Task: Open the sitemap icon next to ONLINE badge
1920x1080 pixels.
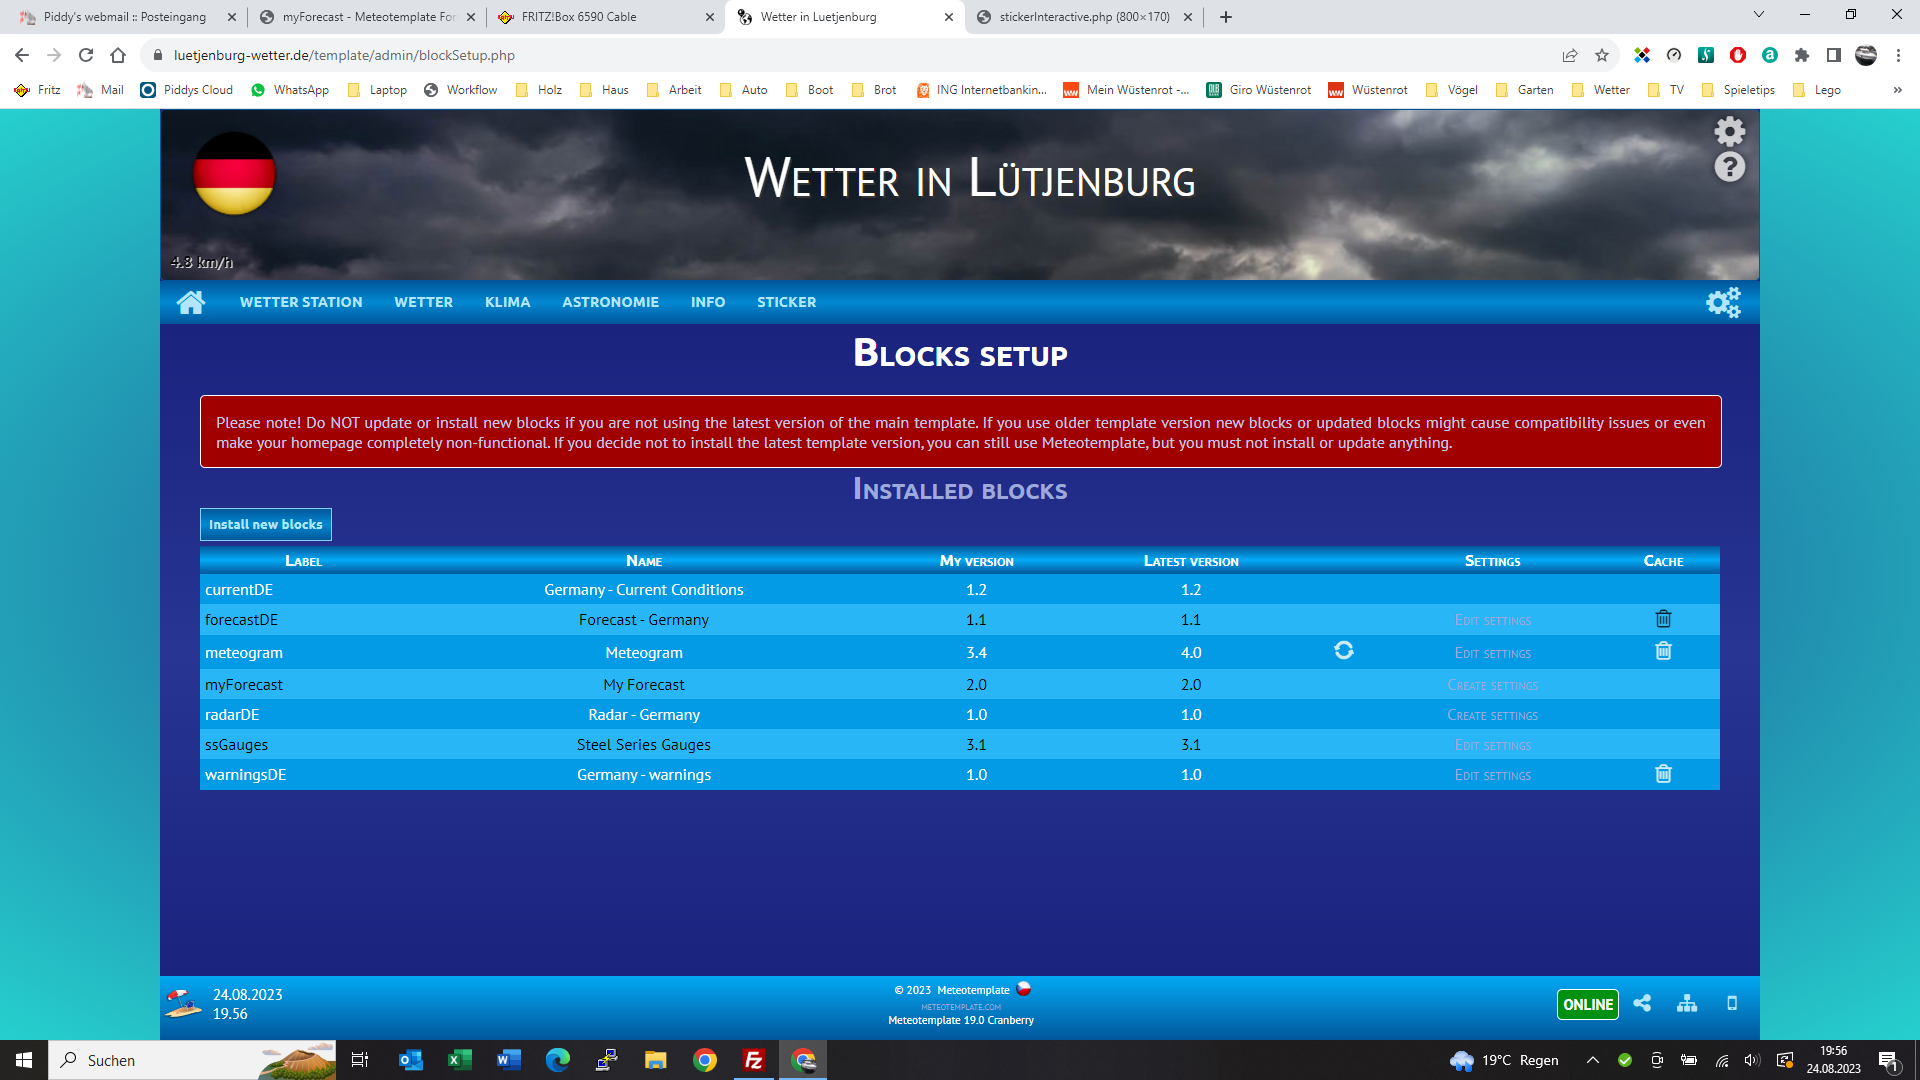Action: coord(1687,1004)
